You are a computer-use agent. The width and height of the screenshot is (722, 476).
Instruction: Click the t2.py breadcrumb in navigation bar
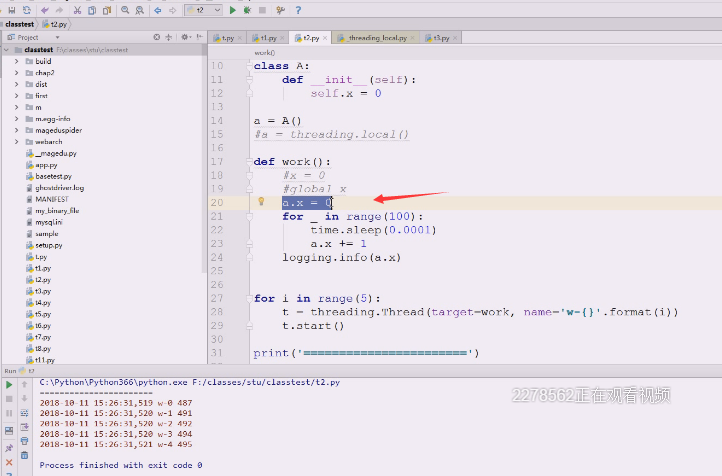55,24
